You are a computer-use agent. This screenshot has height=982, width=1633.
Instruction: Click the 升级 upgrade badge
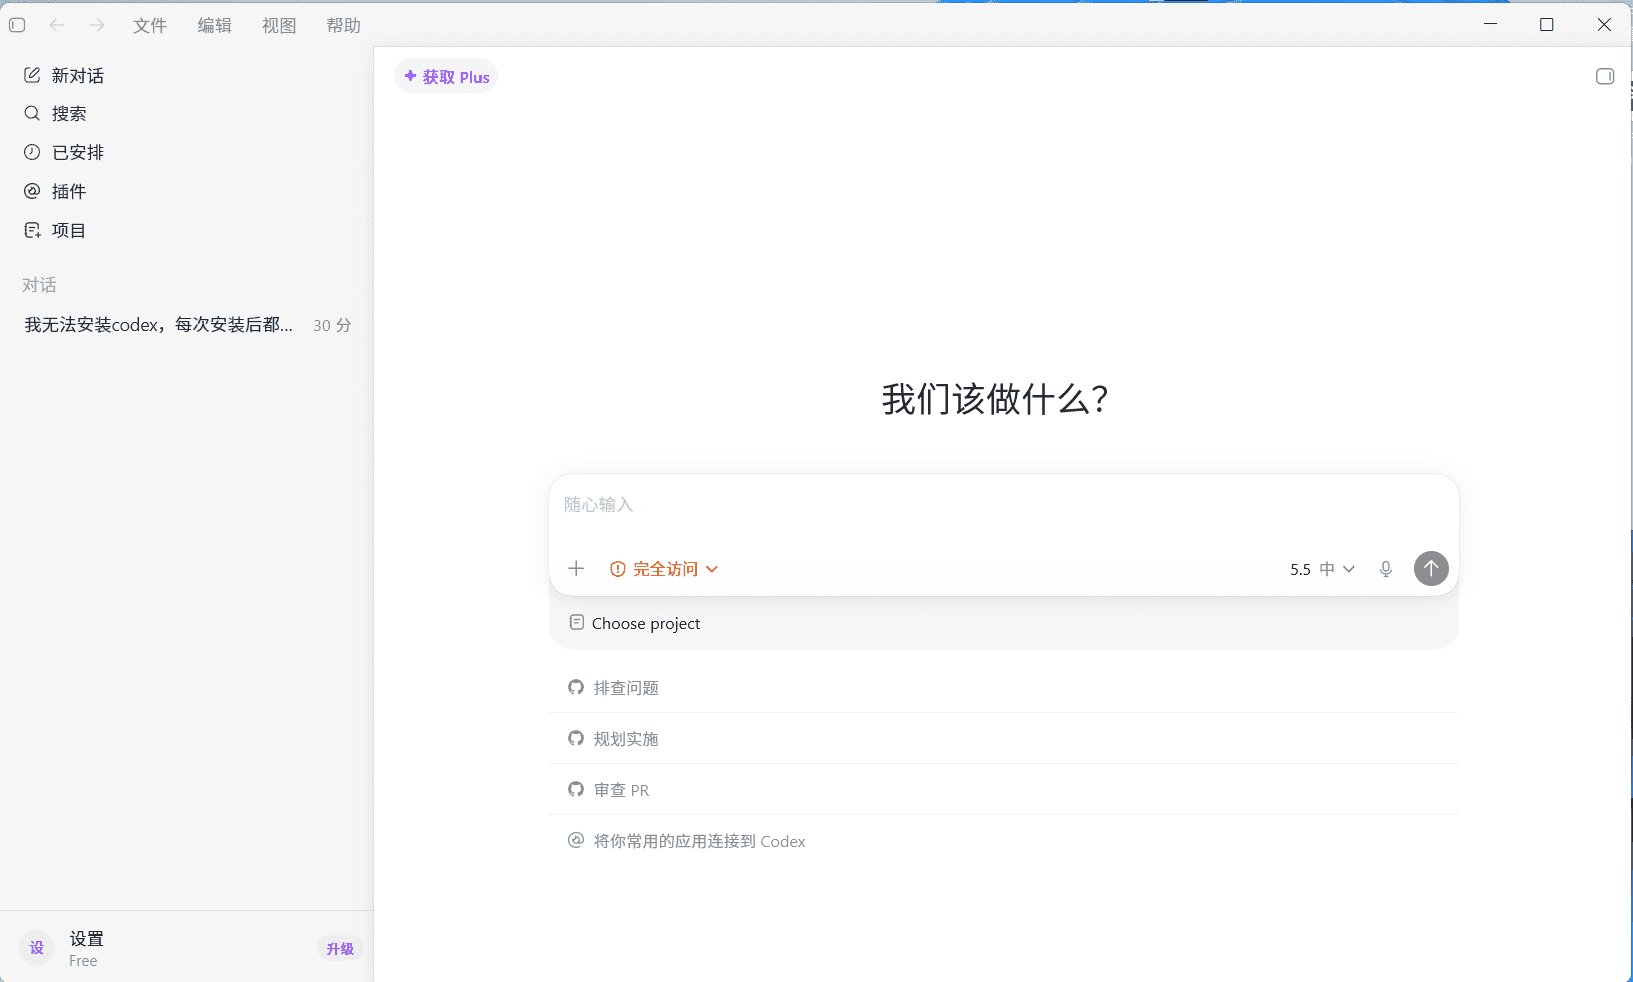(x=340, y=948)
